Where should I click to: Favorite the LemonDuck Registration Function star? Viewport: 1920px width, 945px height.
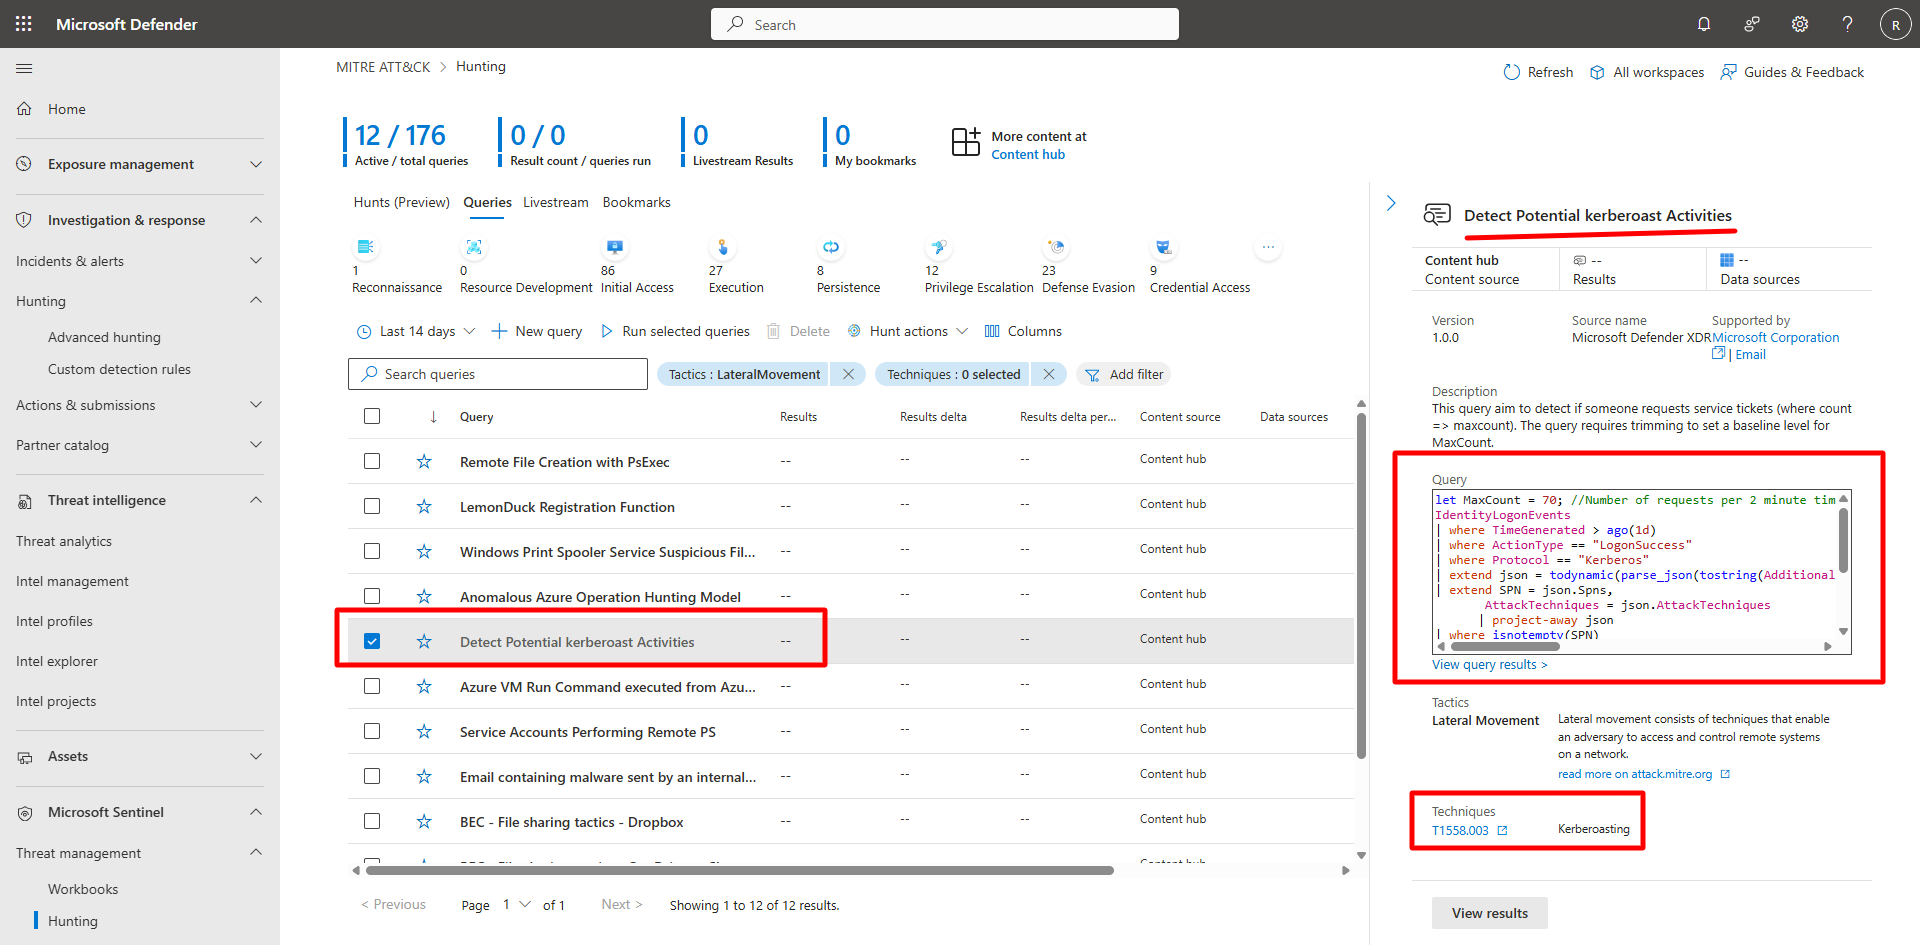[x=424, y=506]
